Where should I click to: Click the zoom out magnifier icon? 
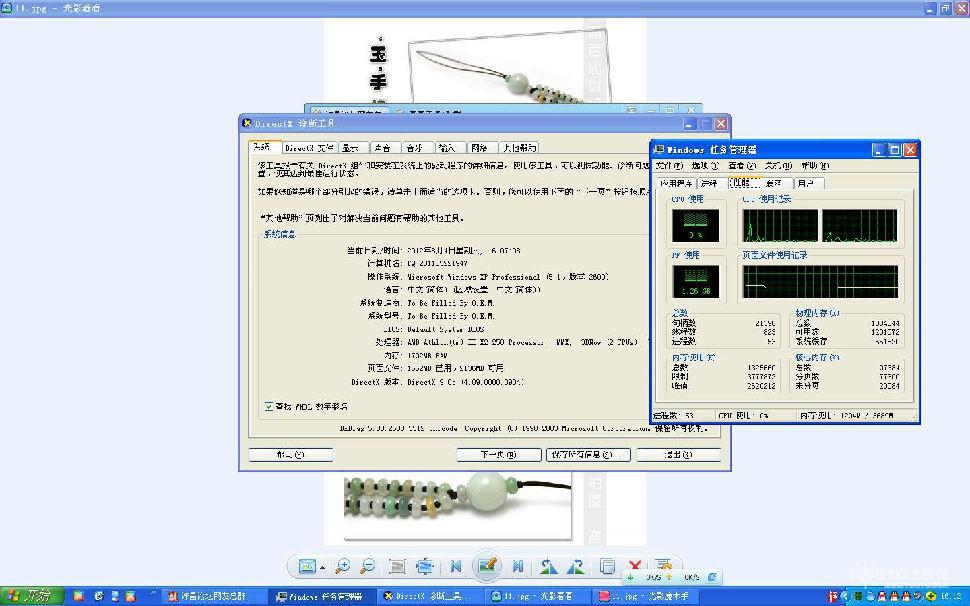[x=367, y=566]
